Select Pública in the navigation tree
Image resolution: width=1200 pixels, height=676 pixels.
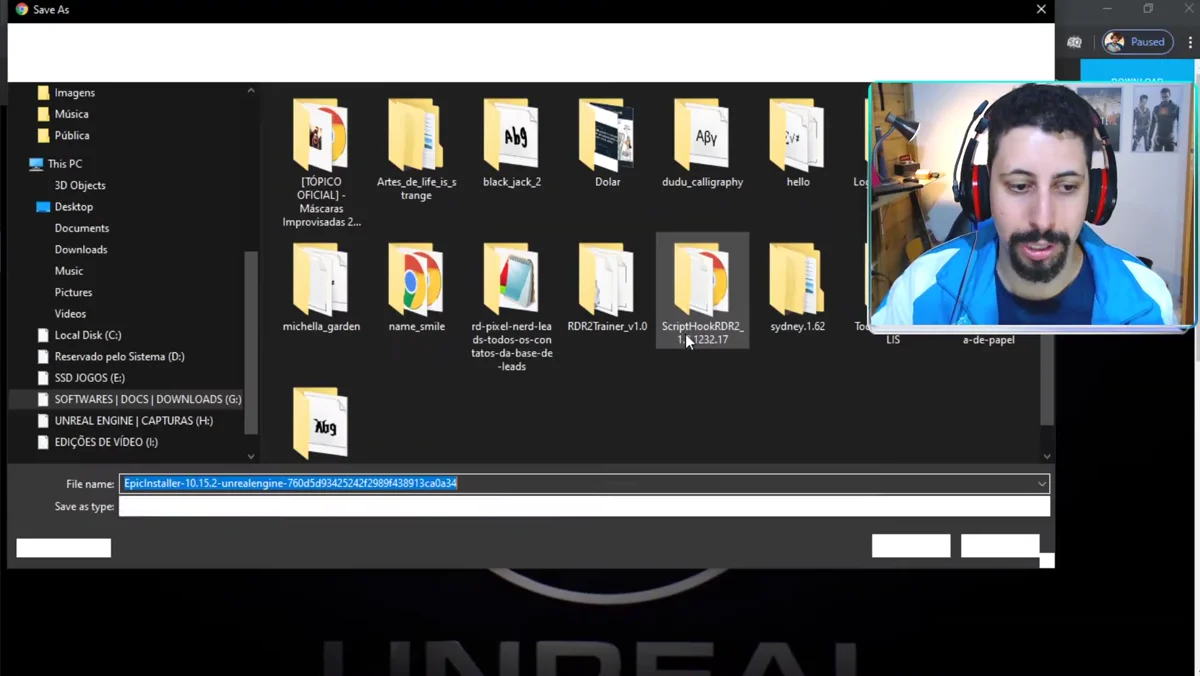pos(72,135)
